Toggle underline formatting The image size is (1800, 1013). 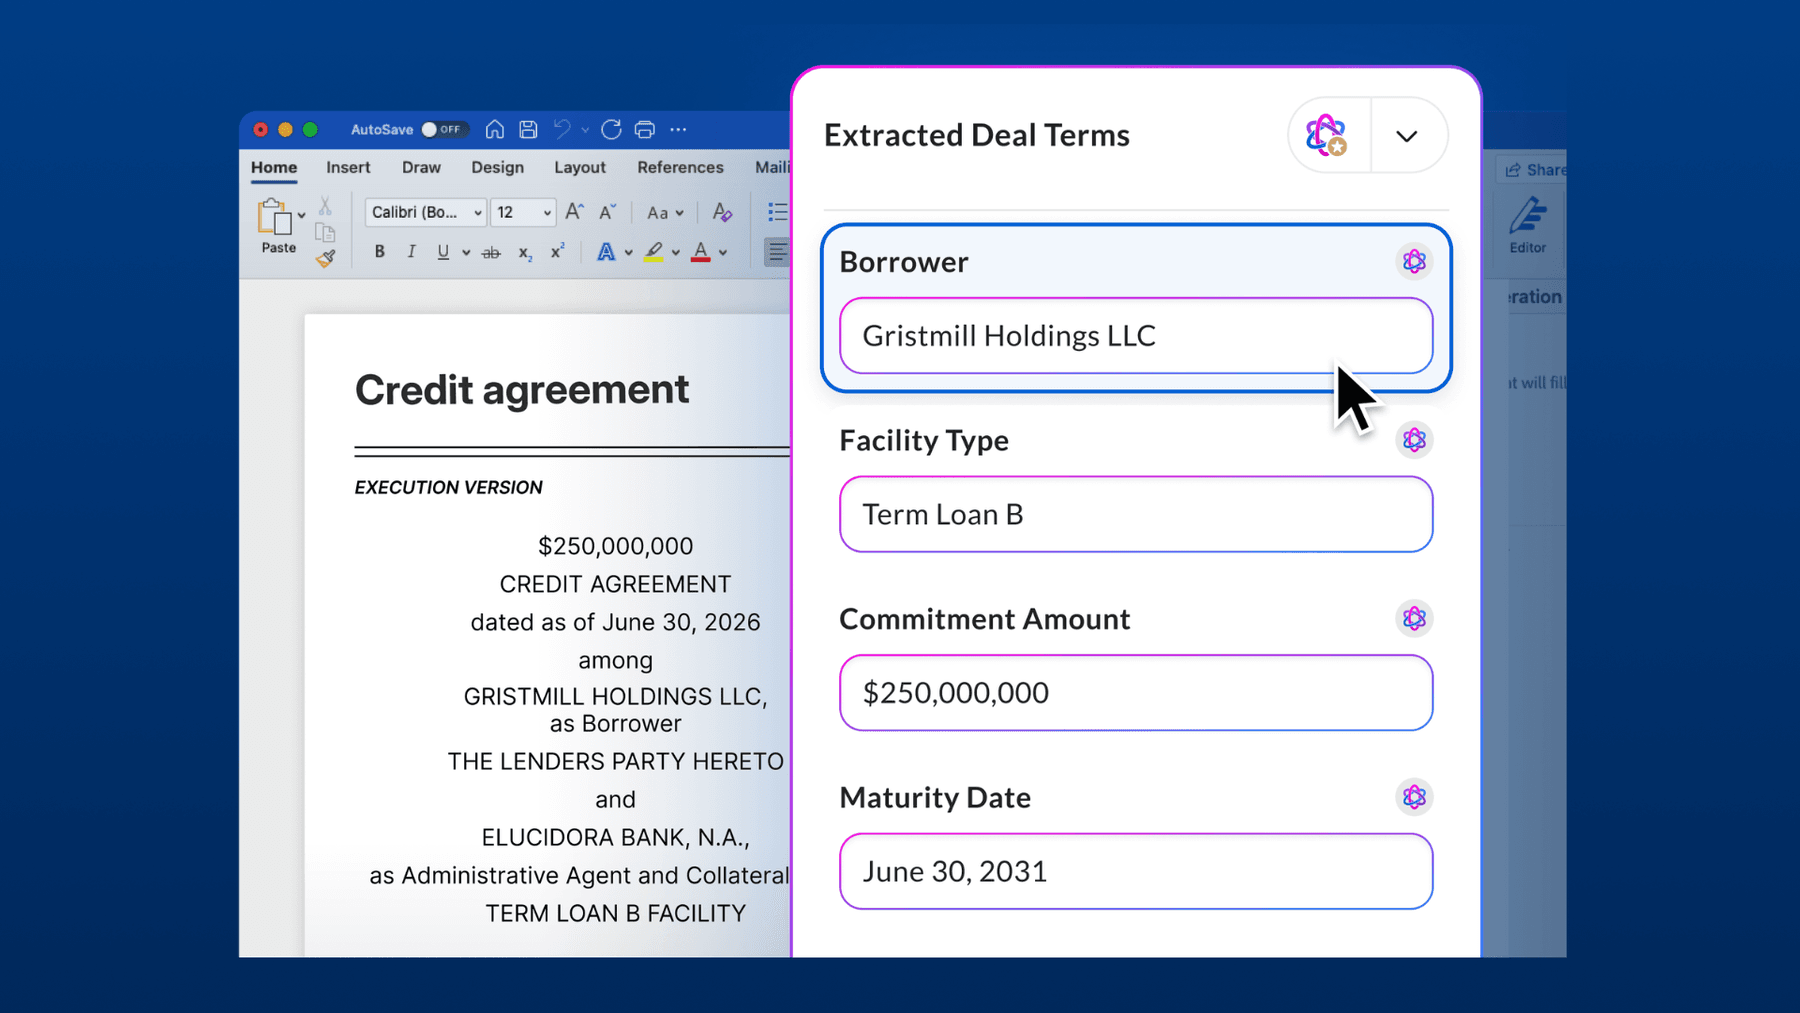[x=443, y=252]
